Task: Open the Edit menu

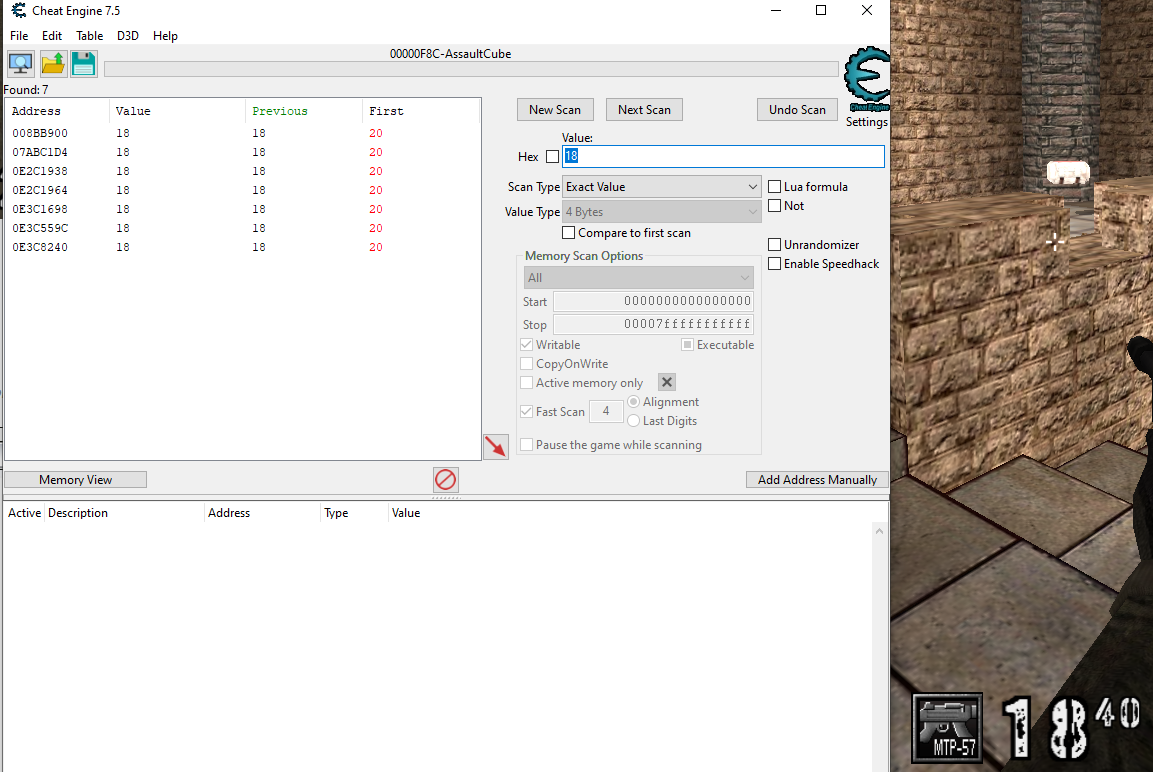Action: point(51,36)
